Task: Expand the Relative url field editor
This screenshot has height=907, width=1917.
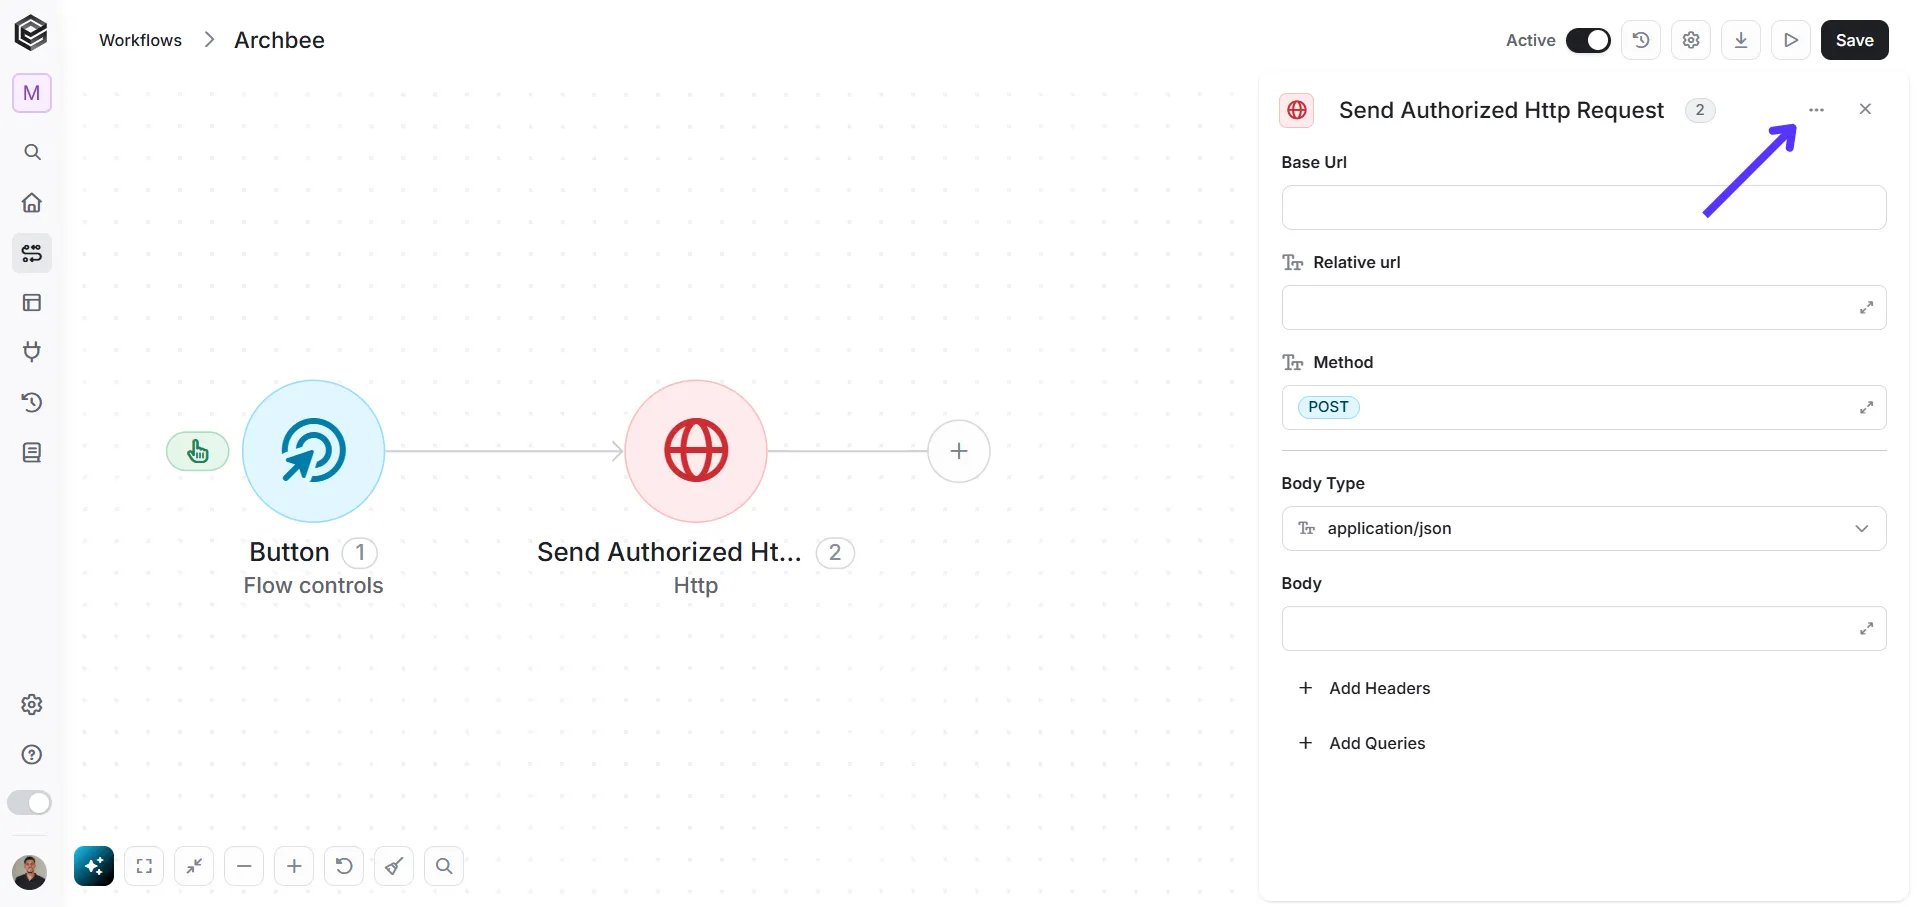Action: (x=1866, y=308)
